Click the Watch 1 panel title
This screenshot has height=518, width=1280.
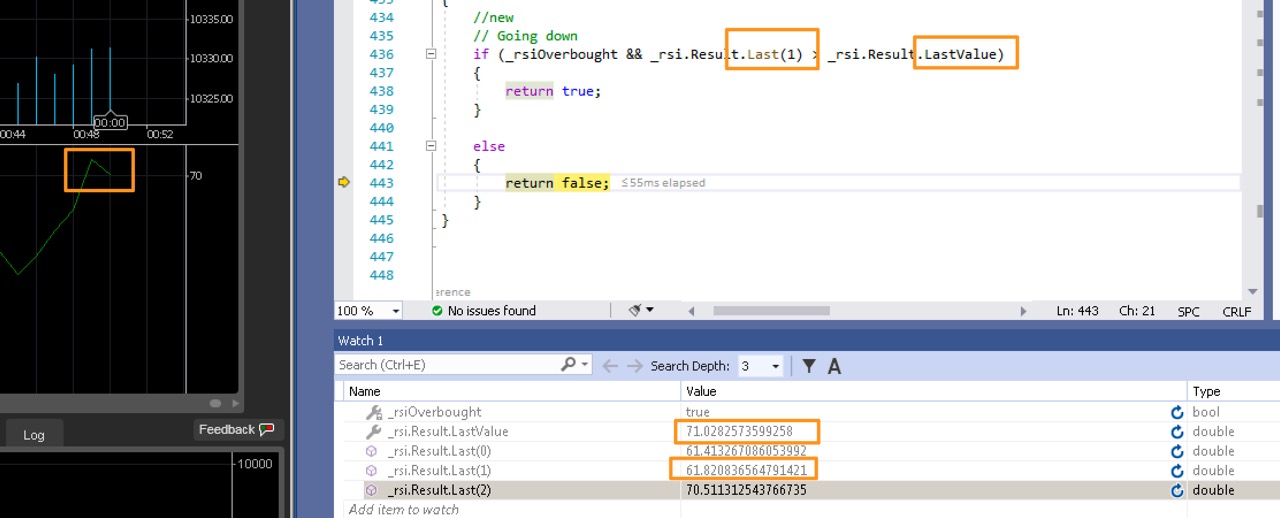360,341
